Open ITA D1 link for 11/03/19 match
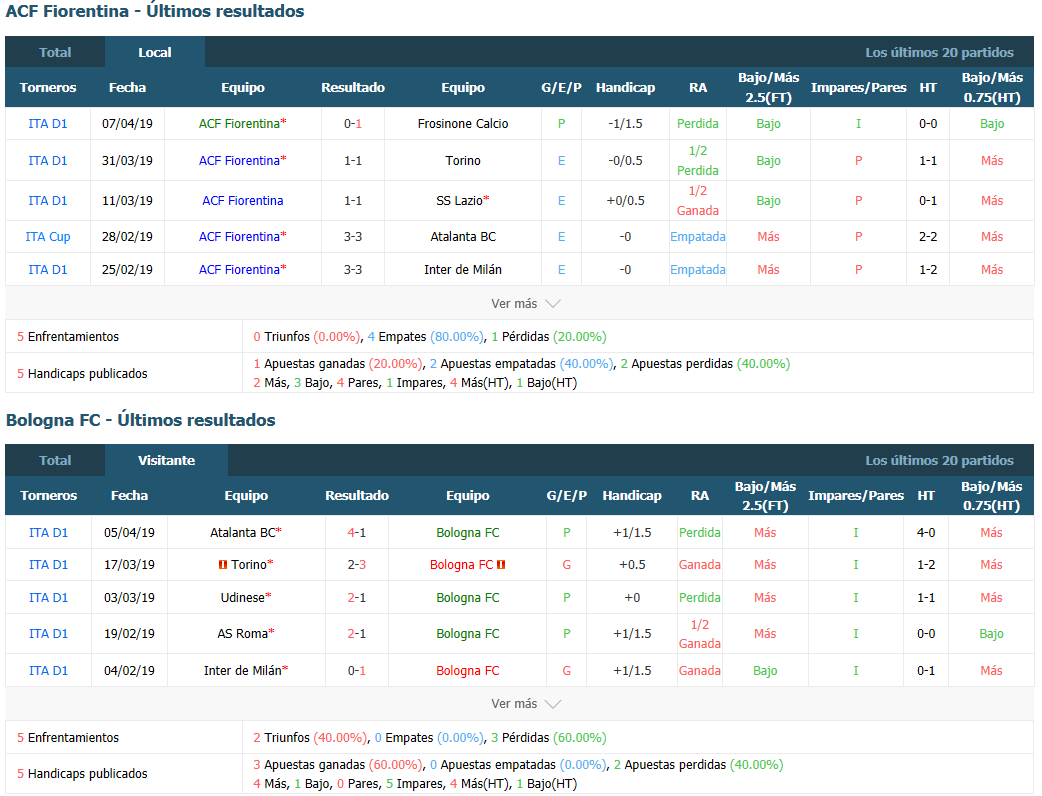 click(x=48, y=201)
